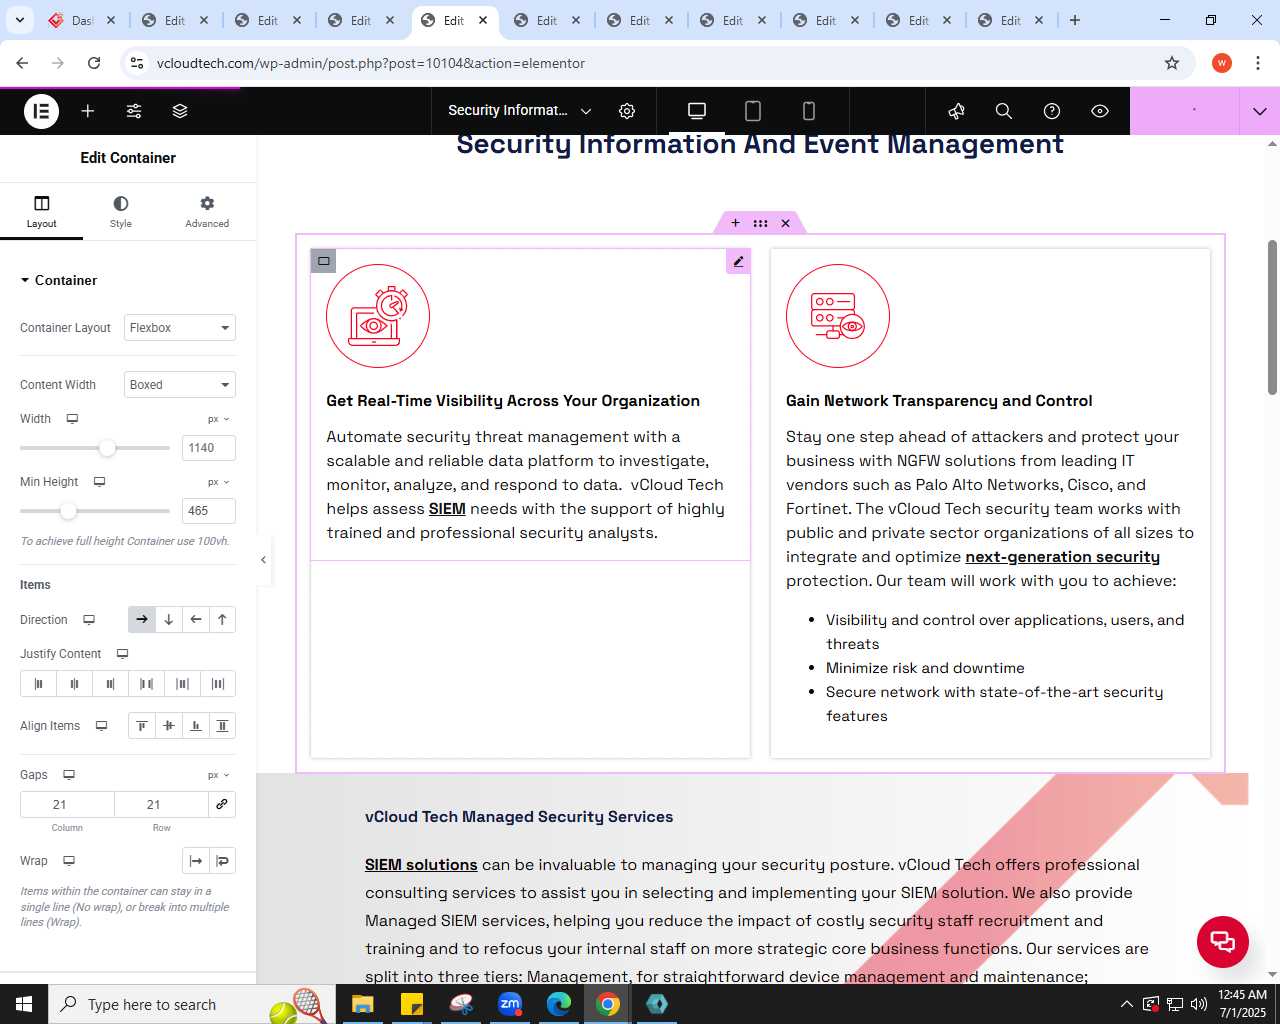The width and height of the screenshot is (1280, 1024).
Task: Toggle the Gaps link values icon
Action: coord(222,805)
